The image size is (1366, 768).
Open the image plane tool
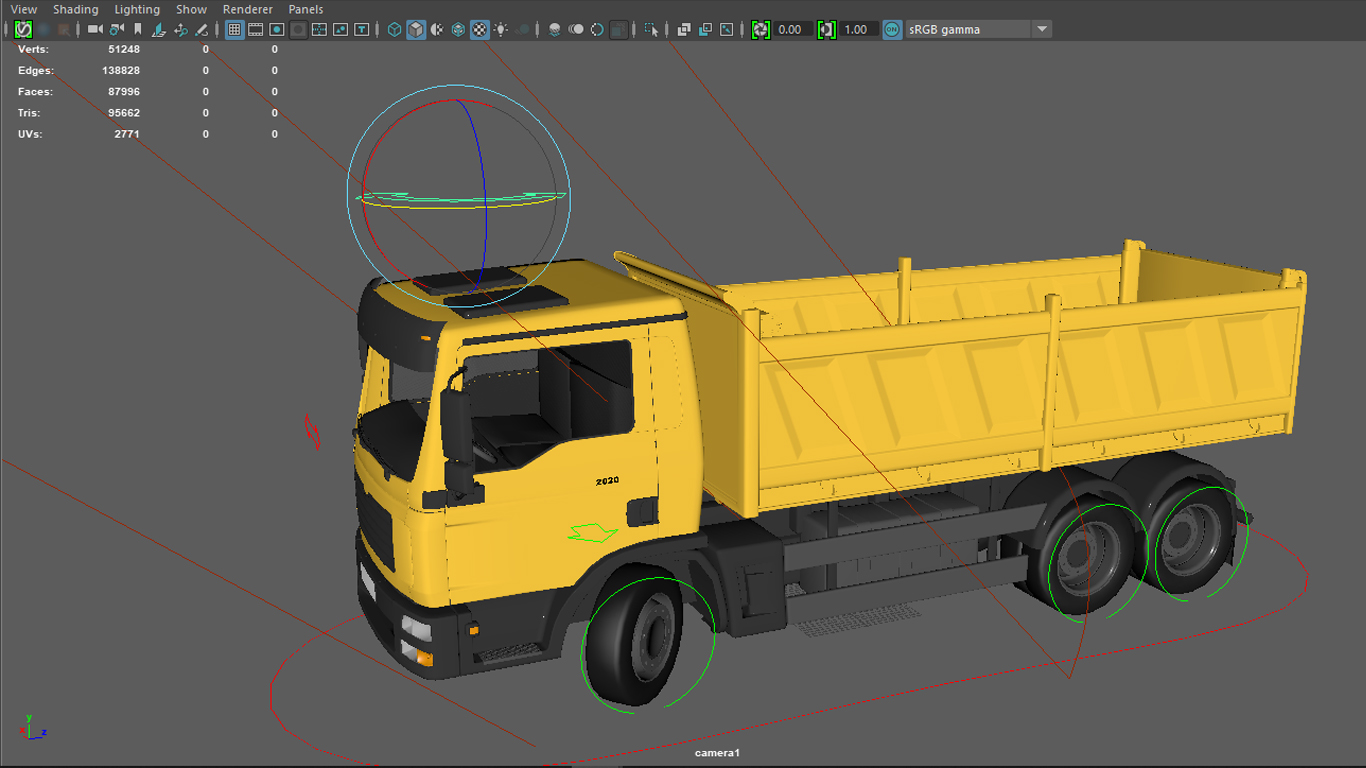(x=159, y=30)
